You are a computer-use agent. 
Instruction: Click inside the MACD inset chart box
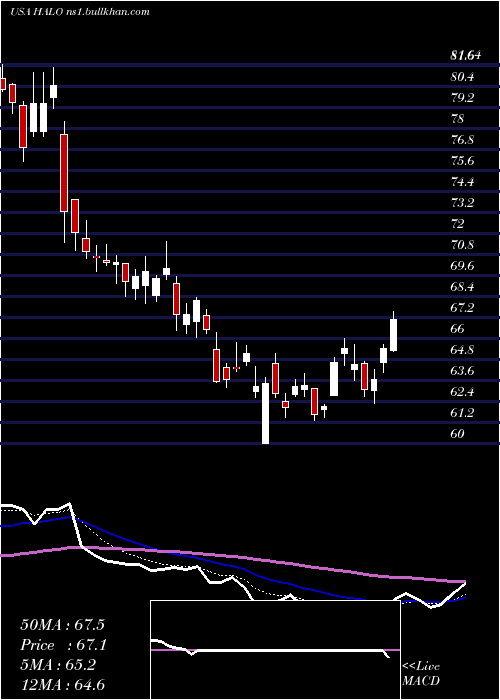coord(275,650)
